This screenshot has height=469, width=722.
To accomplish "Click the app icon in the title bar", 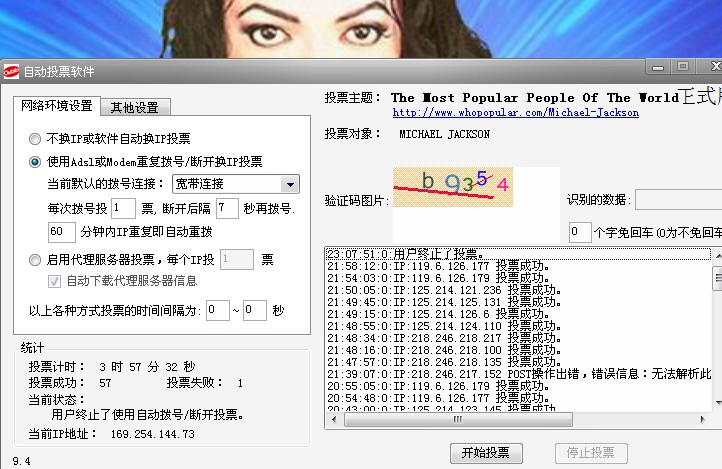I will tap(11, 71).
